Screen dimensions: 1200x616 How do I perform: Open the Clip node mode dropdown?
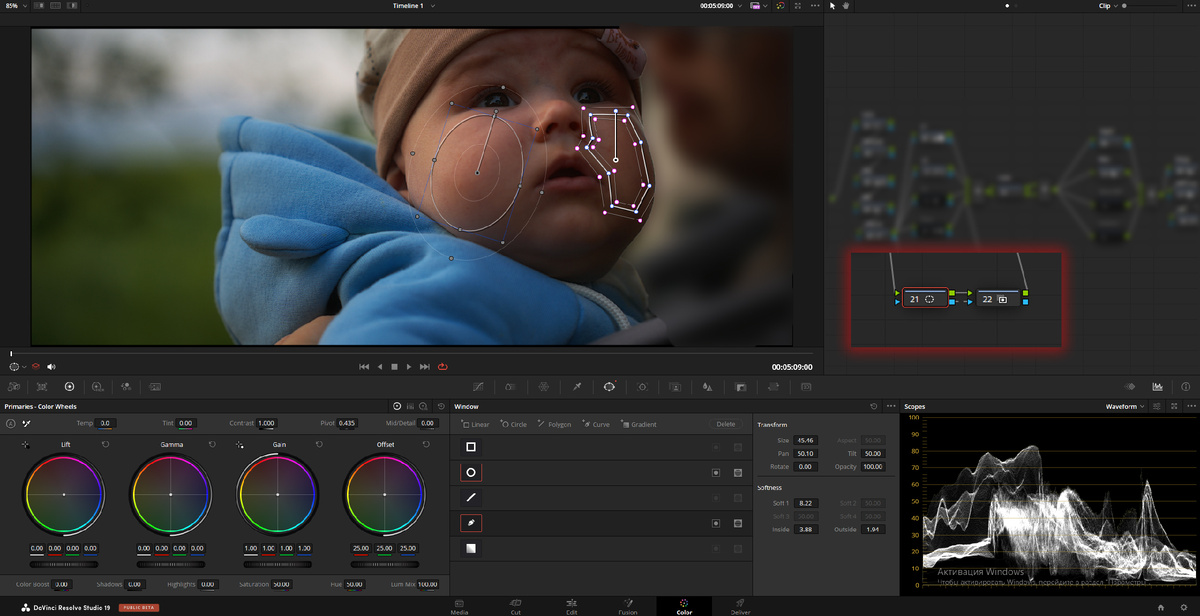click(x=1109, y=6)
